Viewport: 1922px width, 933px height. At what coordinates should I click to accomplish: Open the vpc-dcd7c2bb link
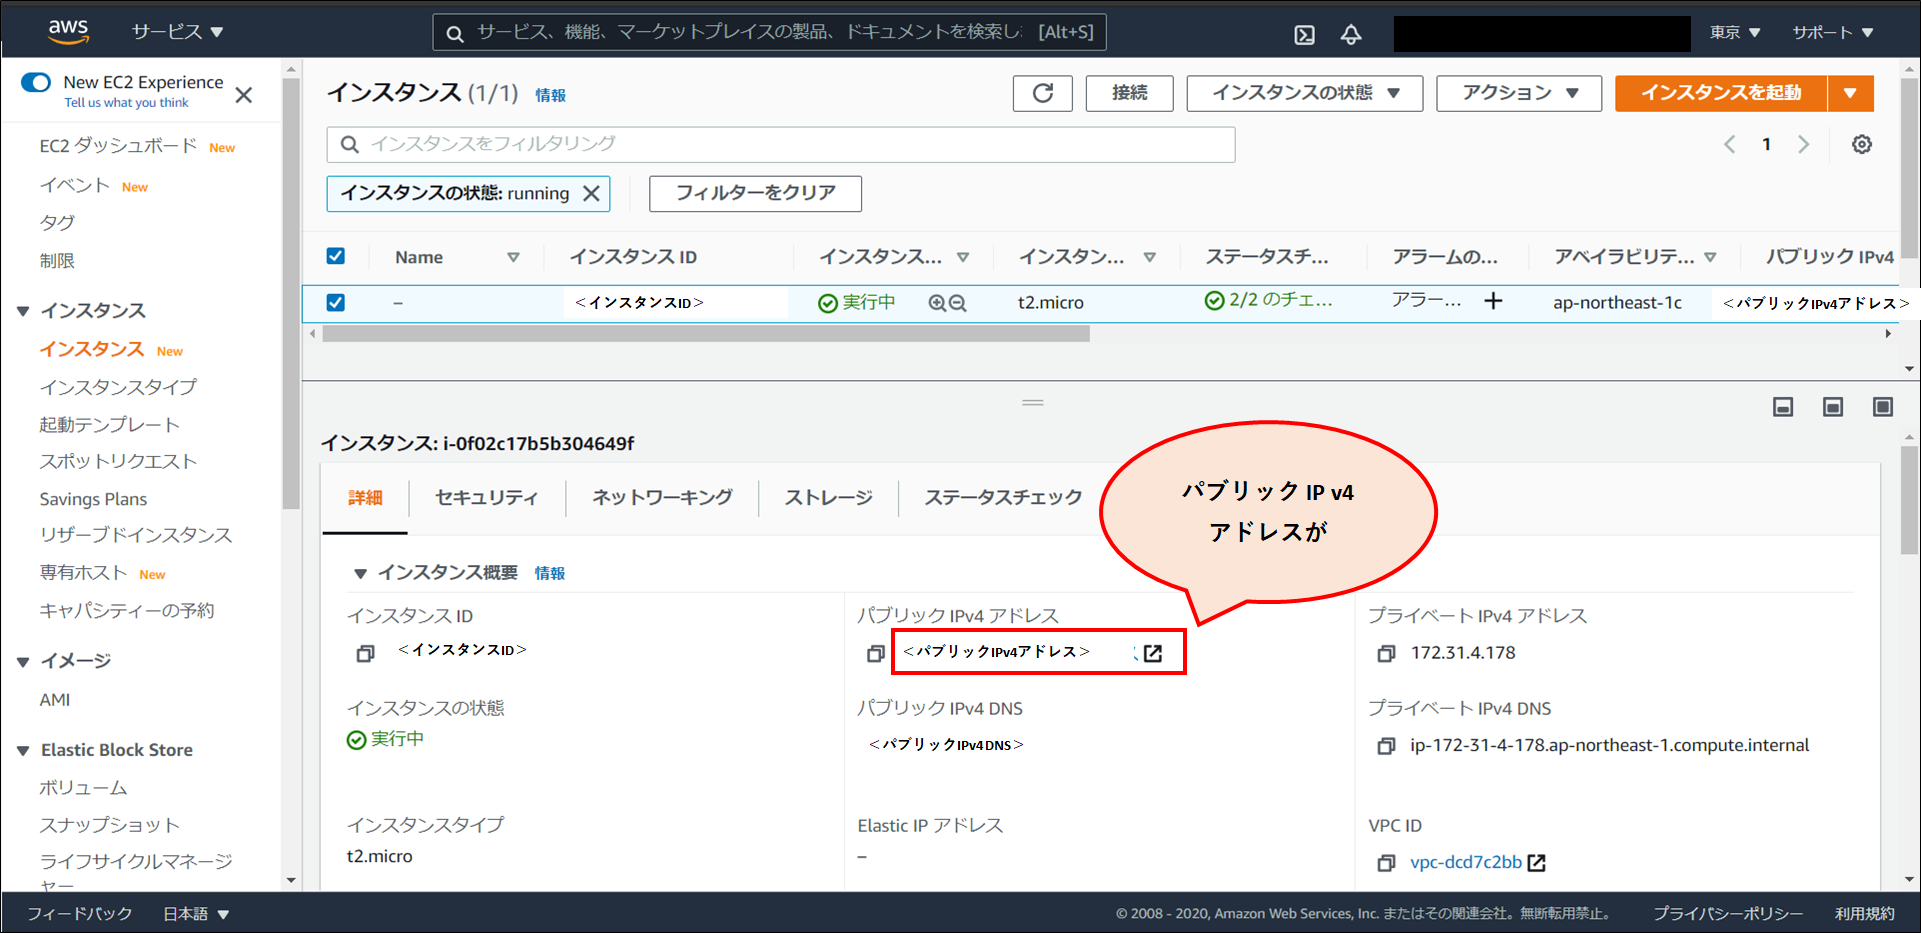click(1466, 862)
